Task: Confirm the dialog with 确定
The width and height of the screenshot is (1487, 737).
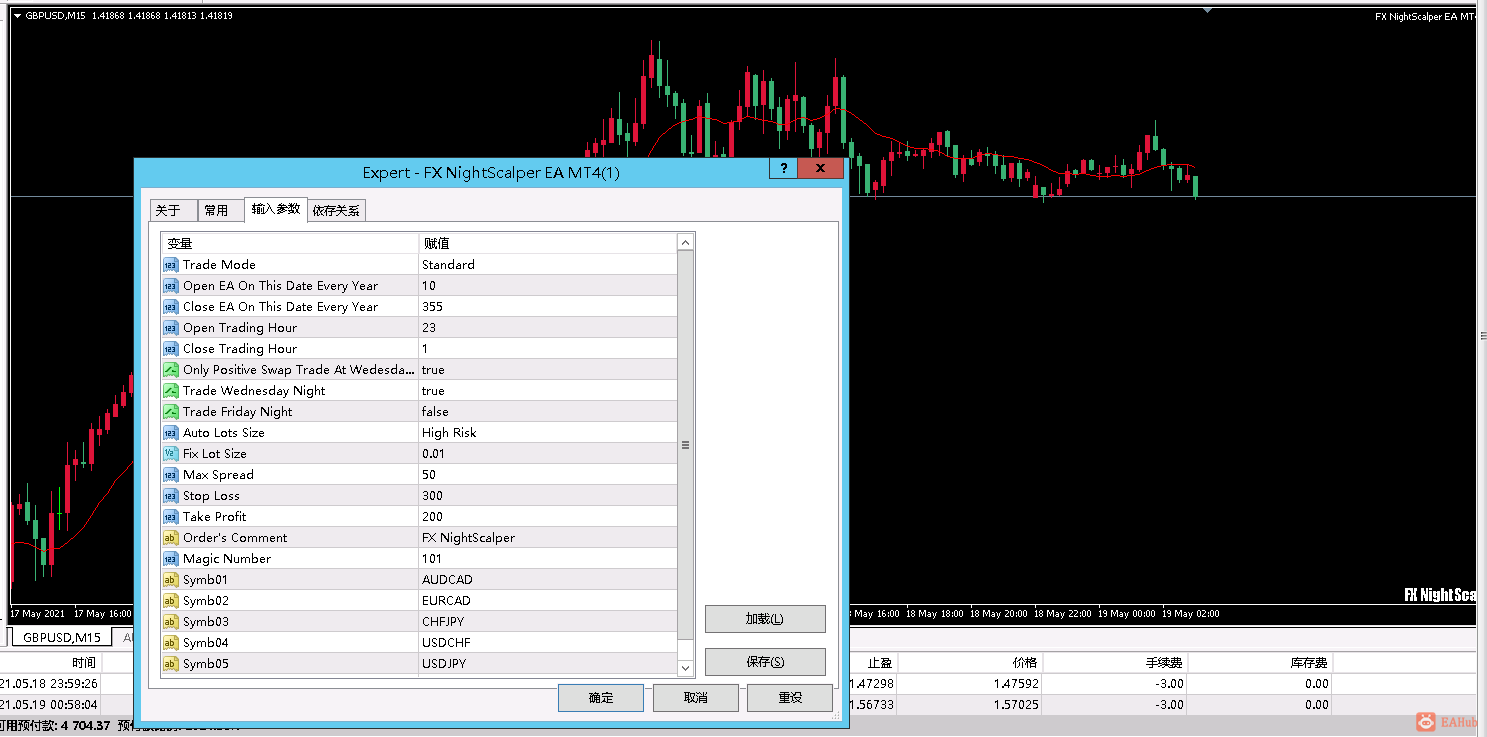Action: pyautogui.click(x=601, y=698)
